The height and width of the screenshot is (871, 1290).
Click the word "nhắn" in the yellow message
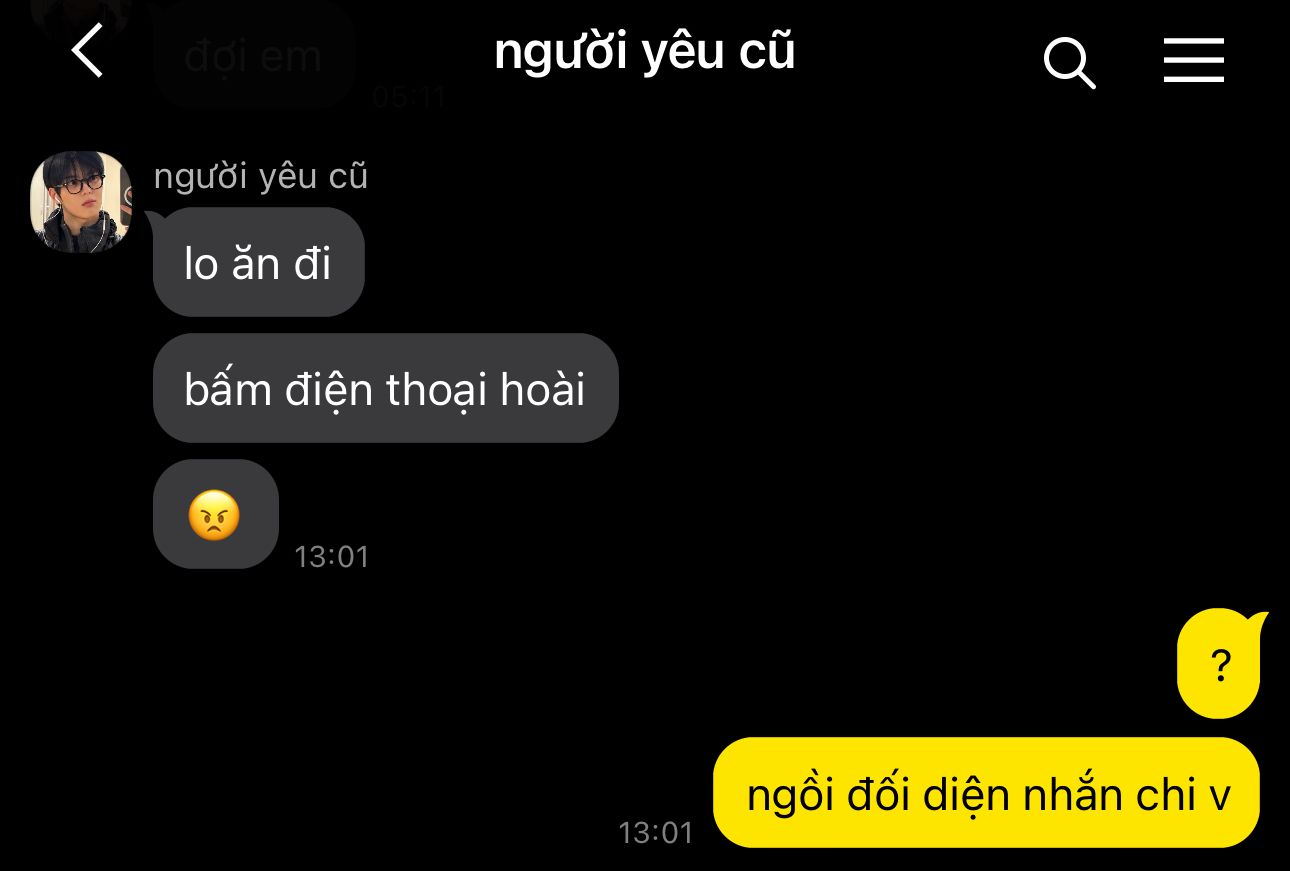click(x=1073, y=794)
